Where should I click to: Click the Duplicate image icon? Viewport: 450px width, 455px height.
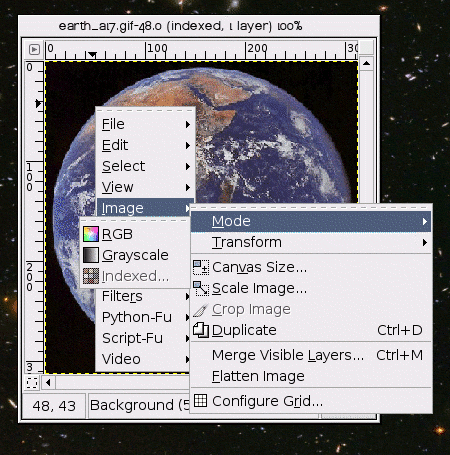201,330
